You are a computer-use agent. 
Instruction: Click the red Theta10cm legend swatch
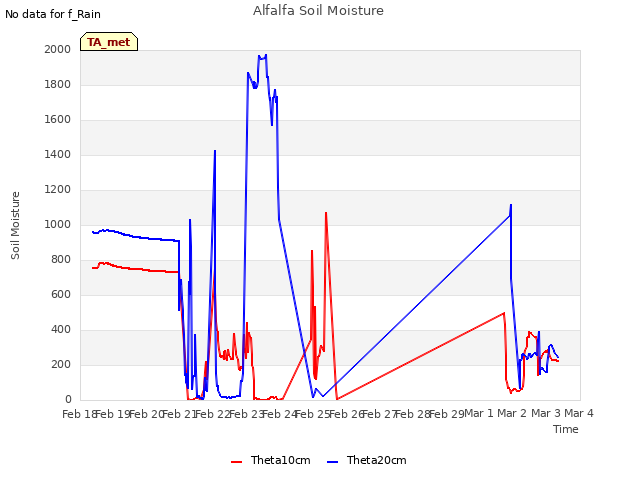tap(236, 462)
